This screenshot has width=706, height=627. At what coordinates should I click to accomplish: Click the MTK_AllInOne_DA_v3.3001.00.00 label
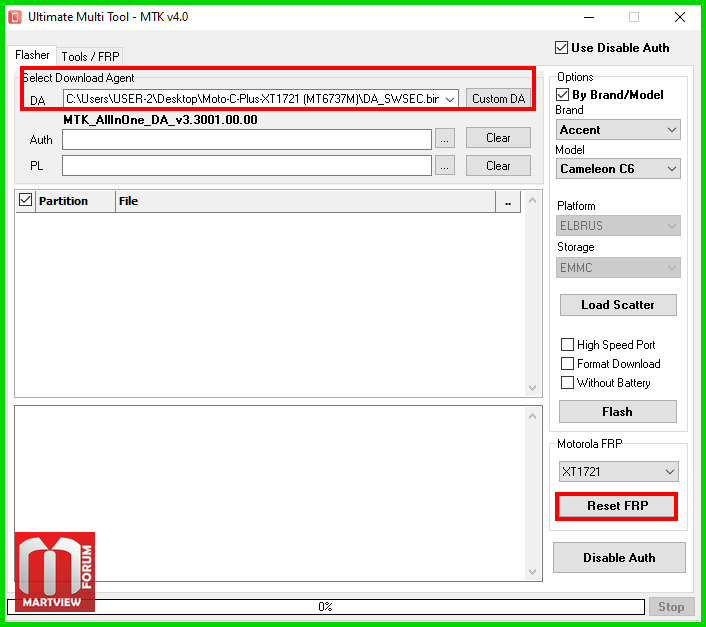(160, 120)
